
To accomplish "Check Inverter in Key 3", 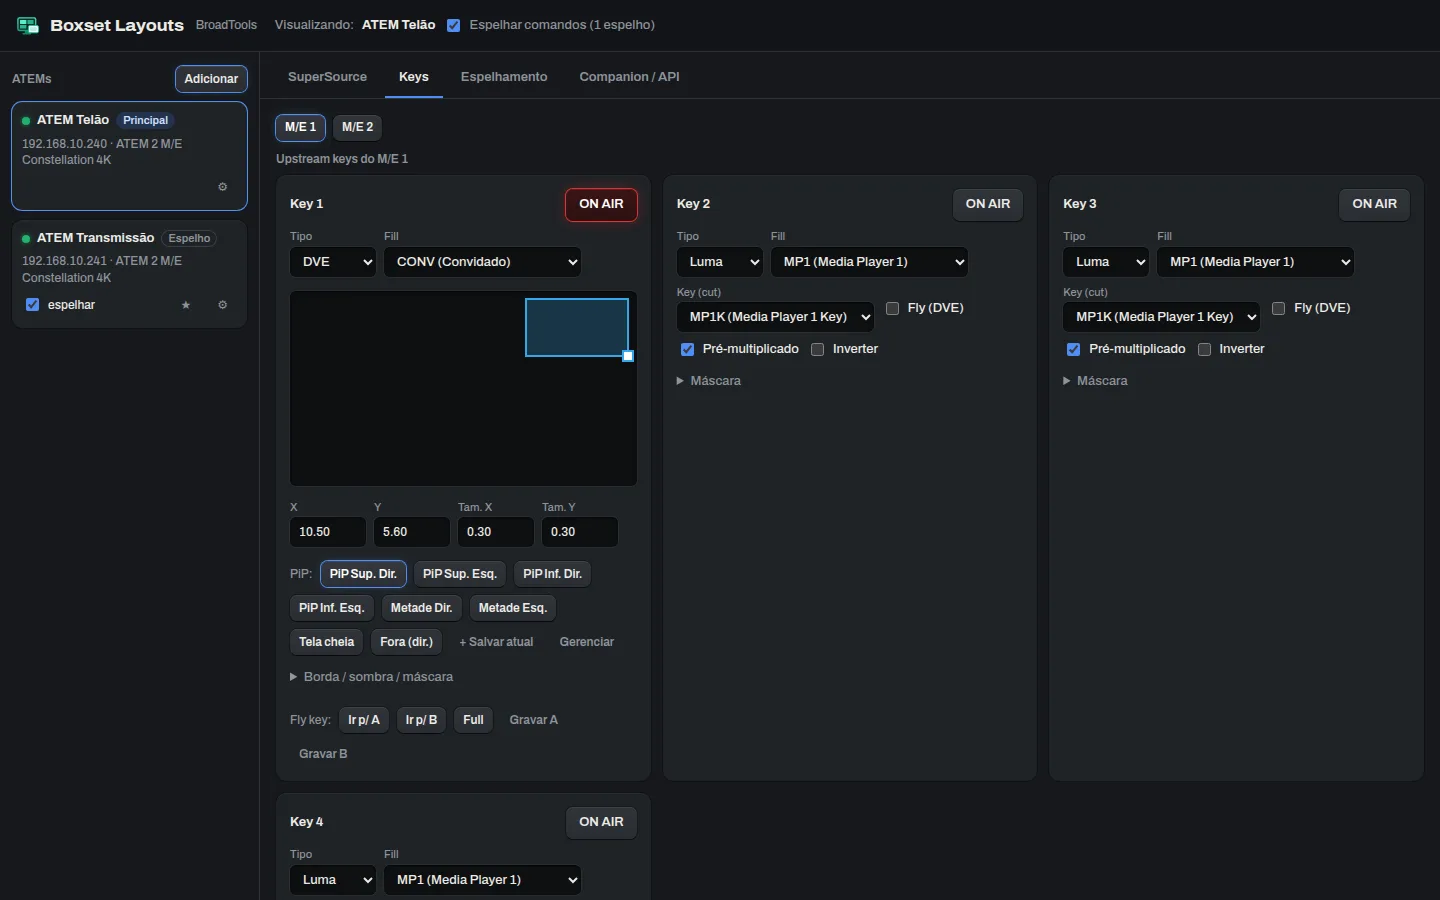I will (x=1205, y=349).
